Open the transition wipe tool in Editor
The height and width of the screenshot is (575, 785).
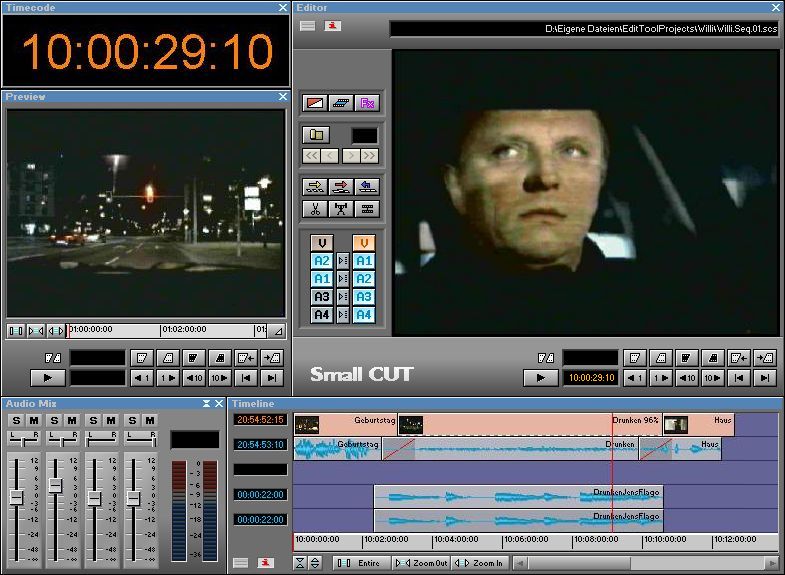click(x=314, y=103)
